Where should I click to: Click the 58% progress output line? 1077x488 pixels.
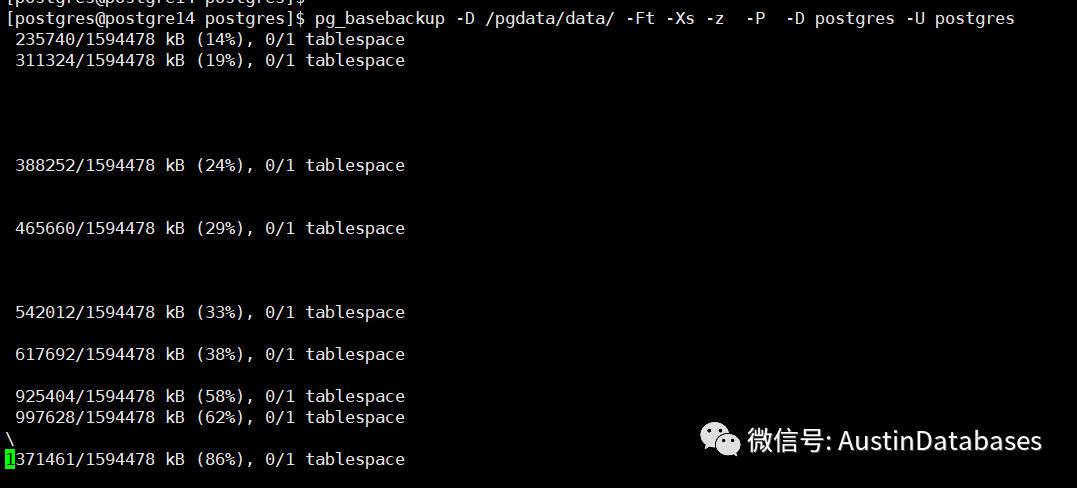click(210, 396)
